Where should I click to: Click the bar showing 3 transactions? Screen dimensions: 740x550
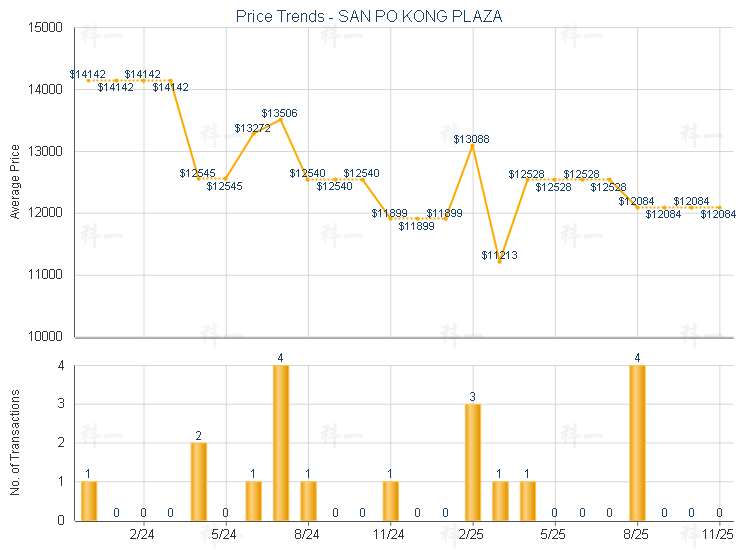473,462
